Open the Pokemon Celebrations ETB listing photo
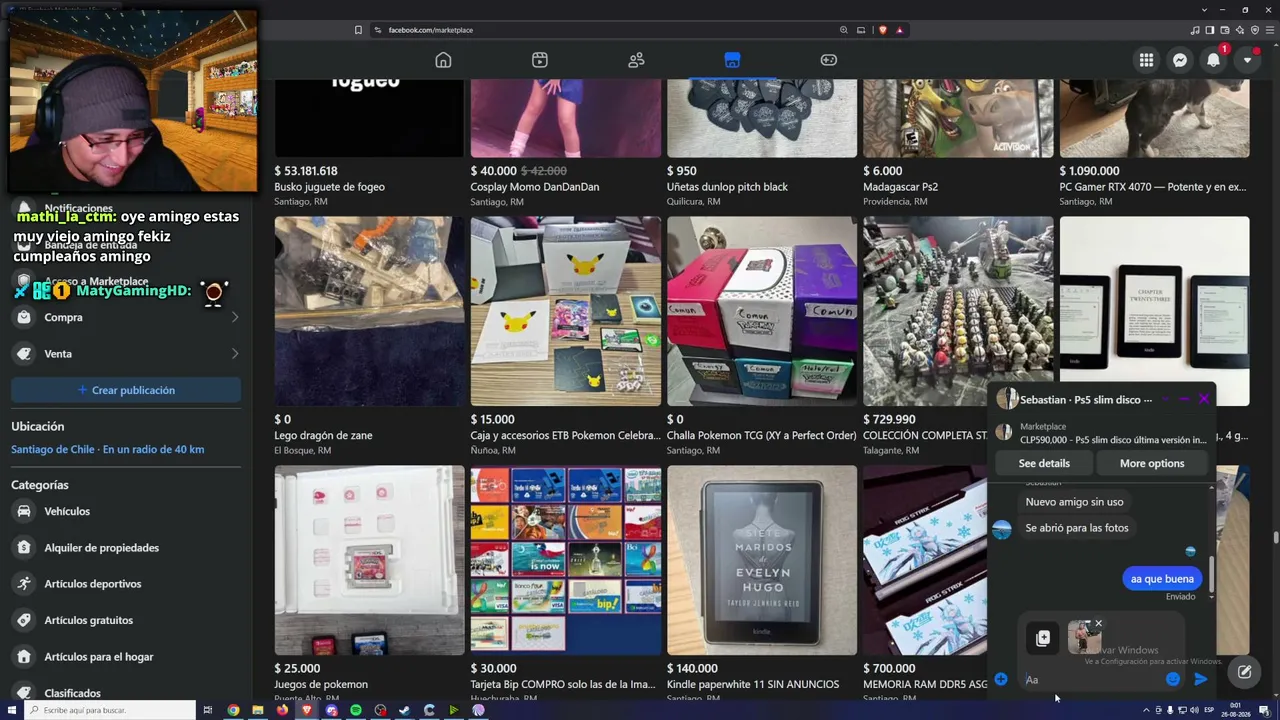This screenshot has height=720, width=1280. tap(566, 311)
